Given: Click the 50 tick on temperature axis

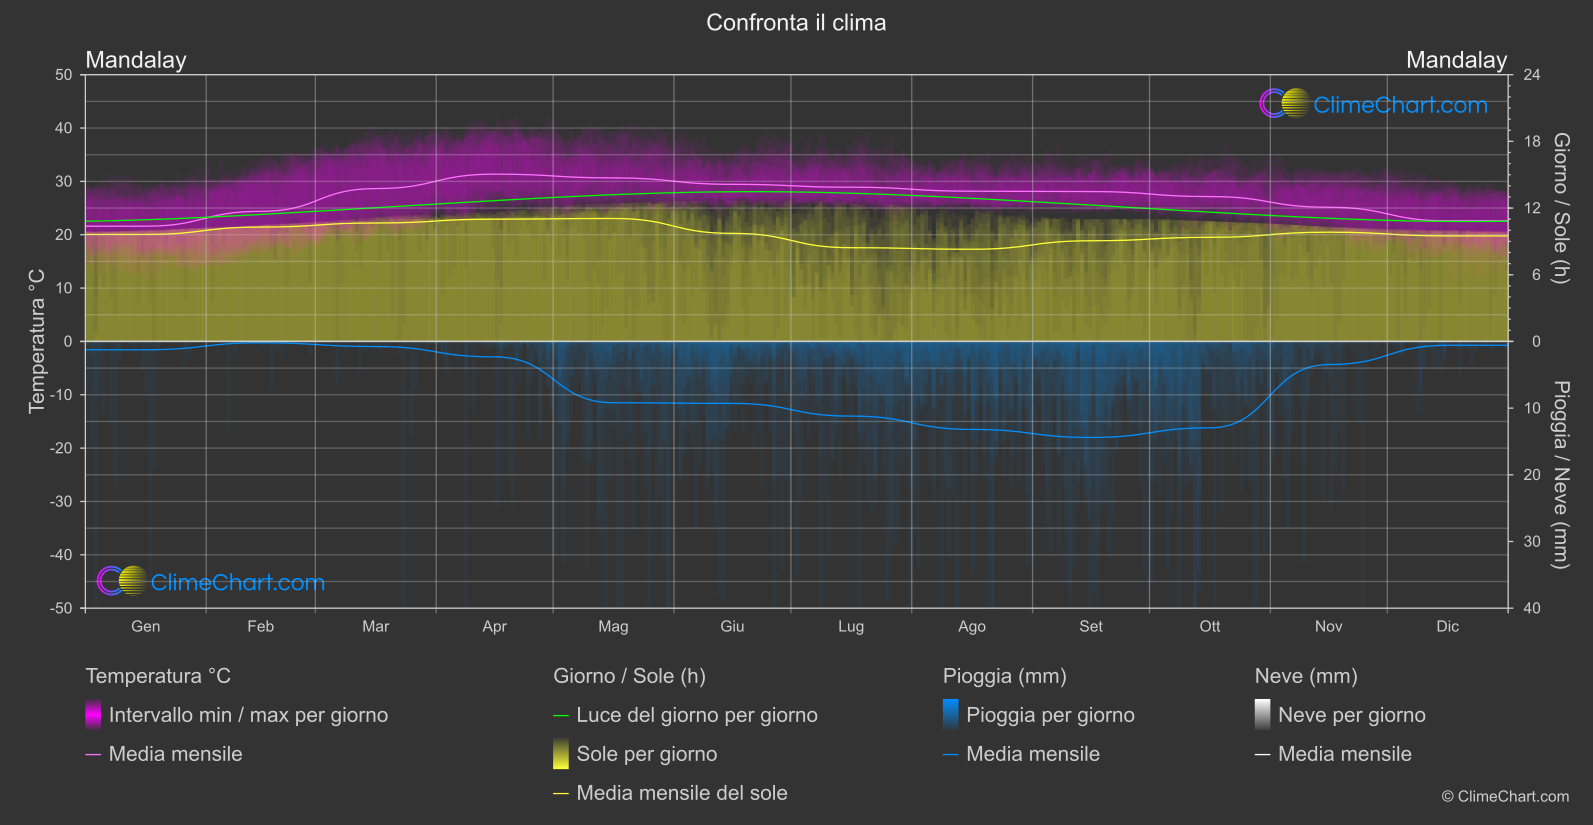Looking at the screenshot, I should tap(64, 75).
